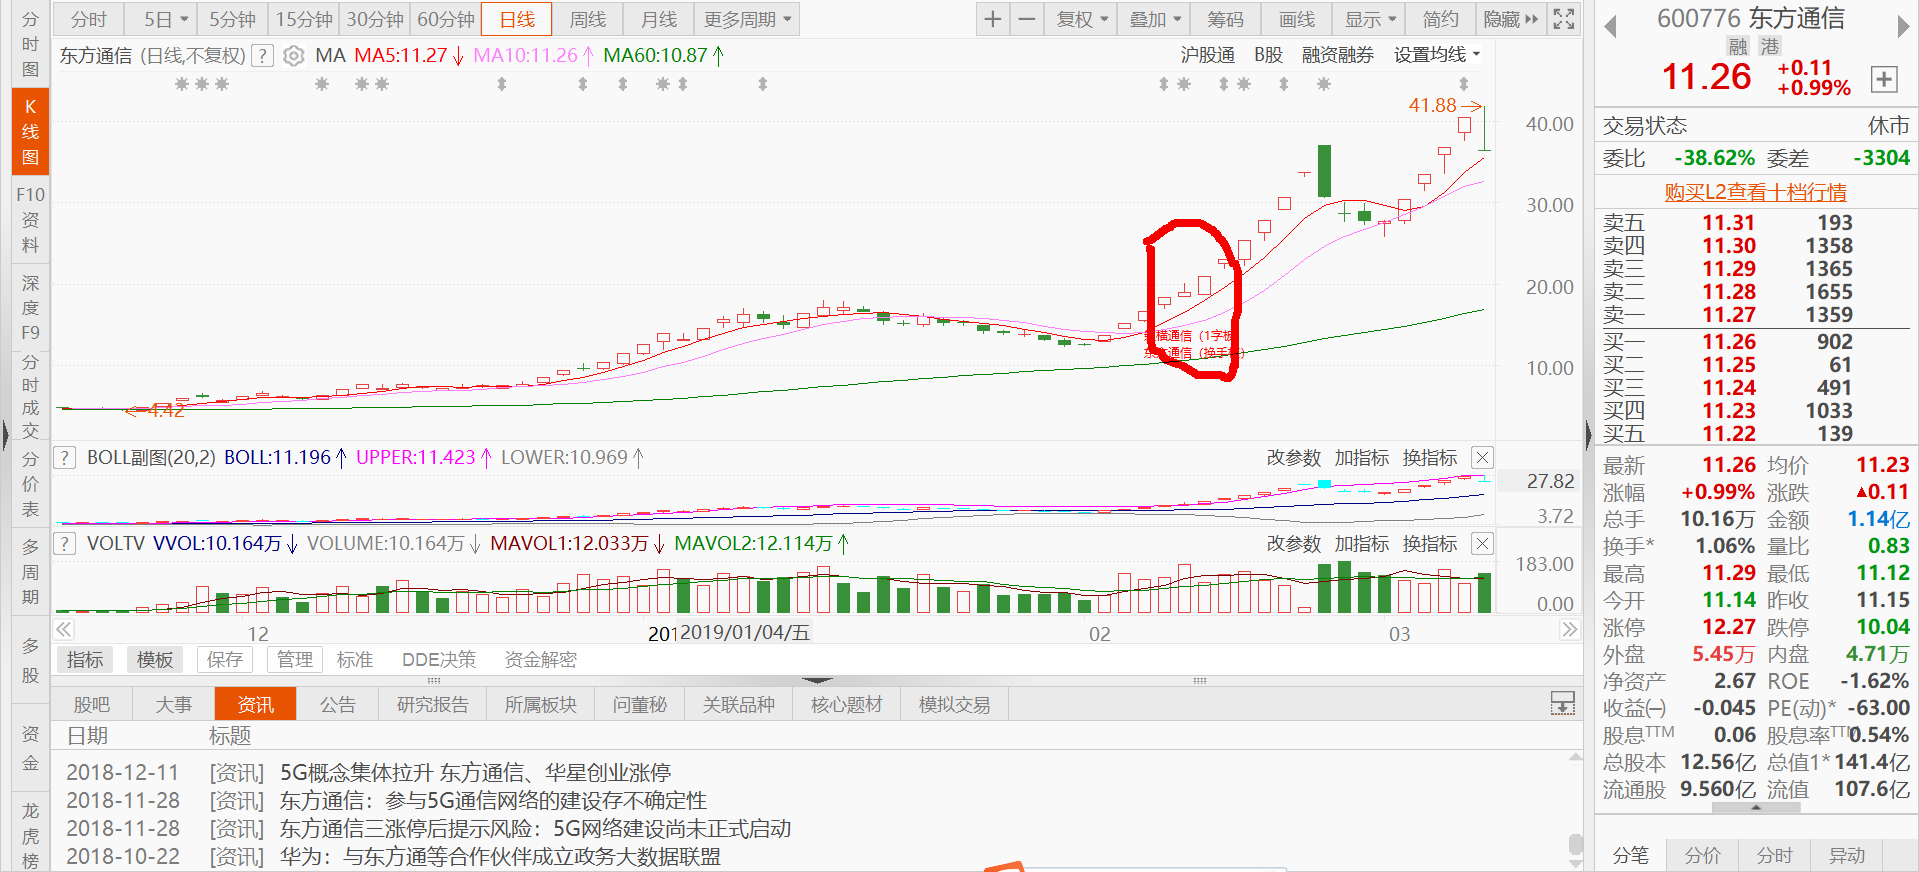
Task: Click the zoom out minus button
Action: coord(1026,19)
